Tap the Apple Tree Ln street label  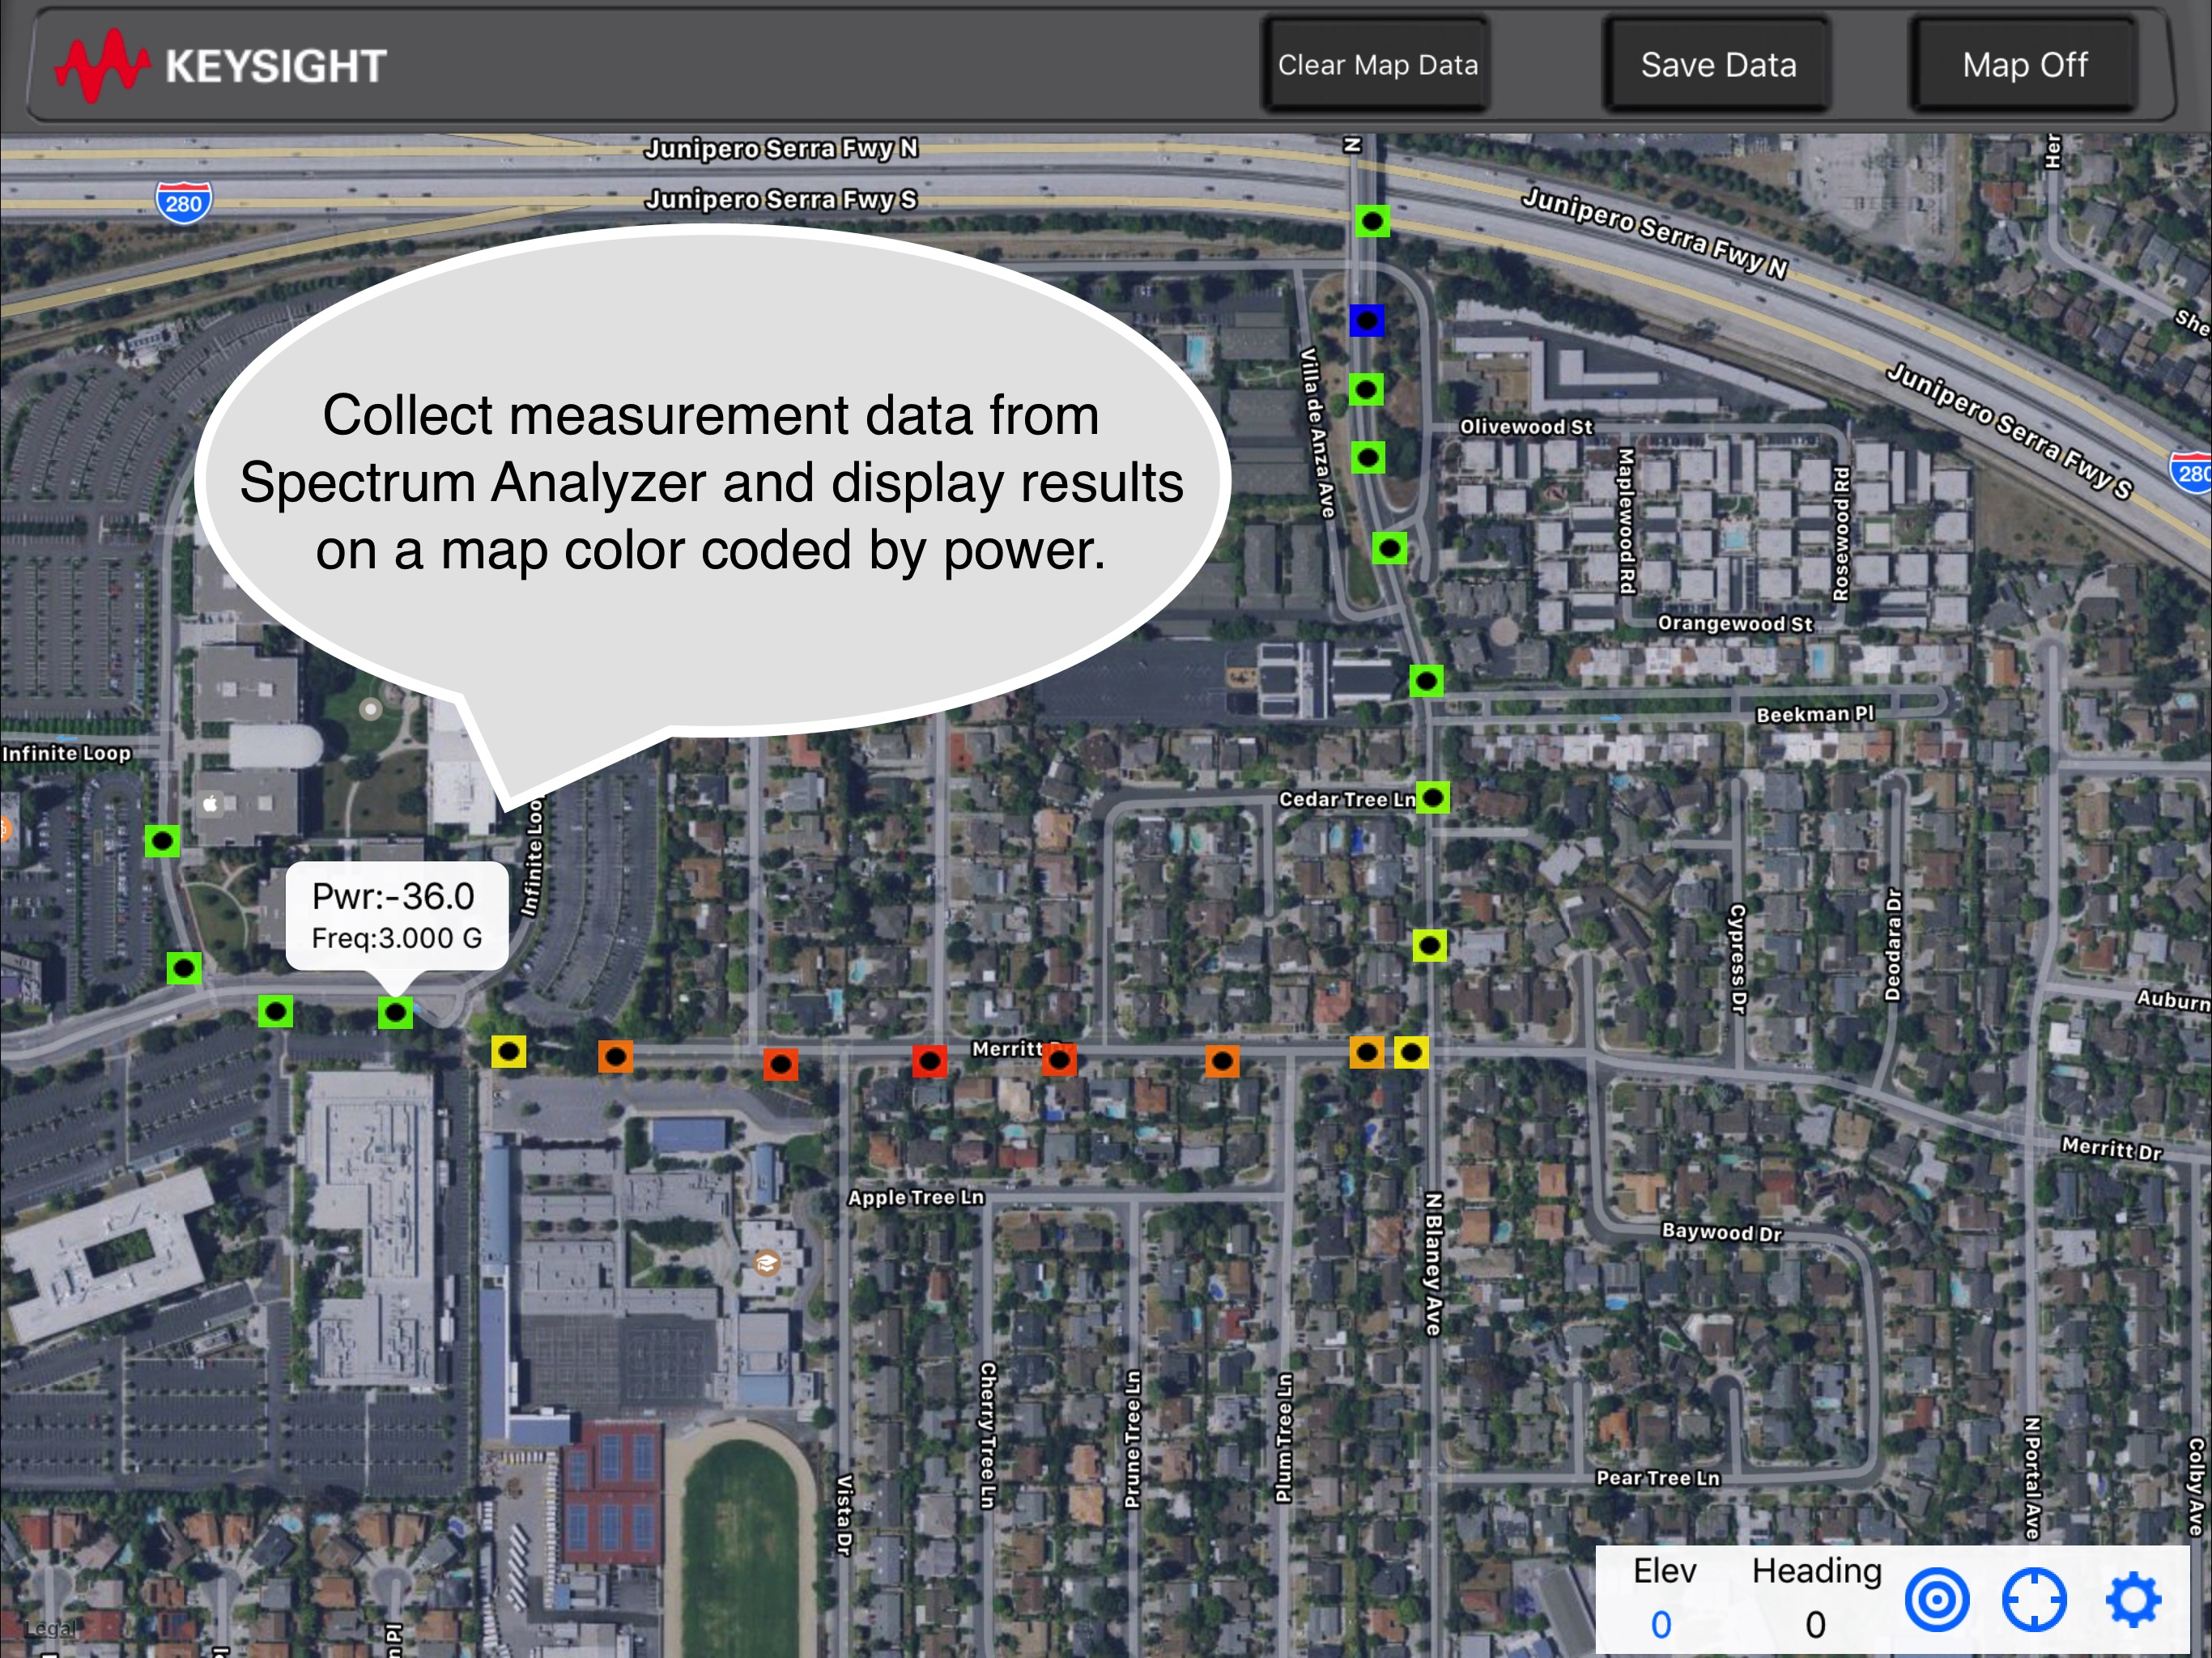point(916,1197)
